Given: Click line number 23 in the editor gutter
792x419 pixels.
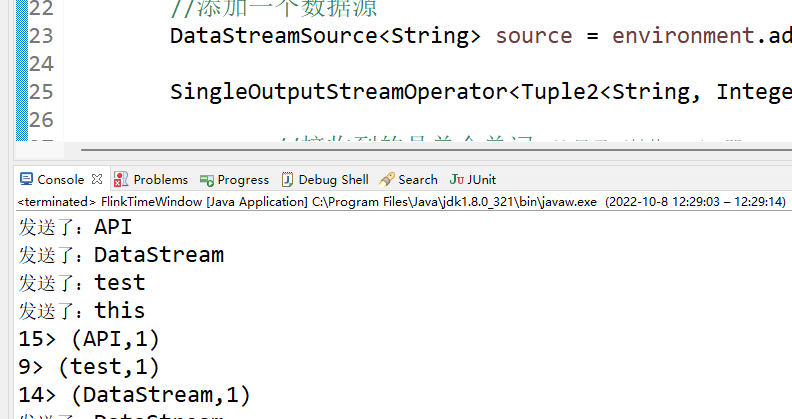Looking at the screenshot, I should point(40,37).
